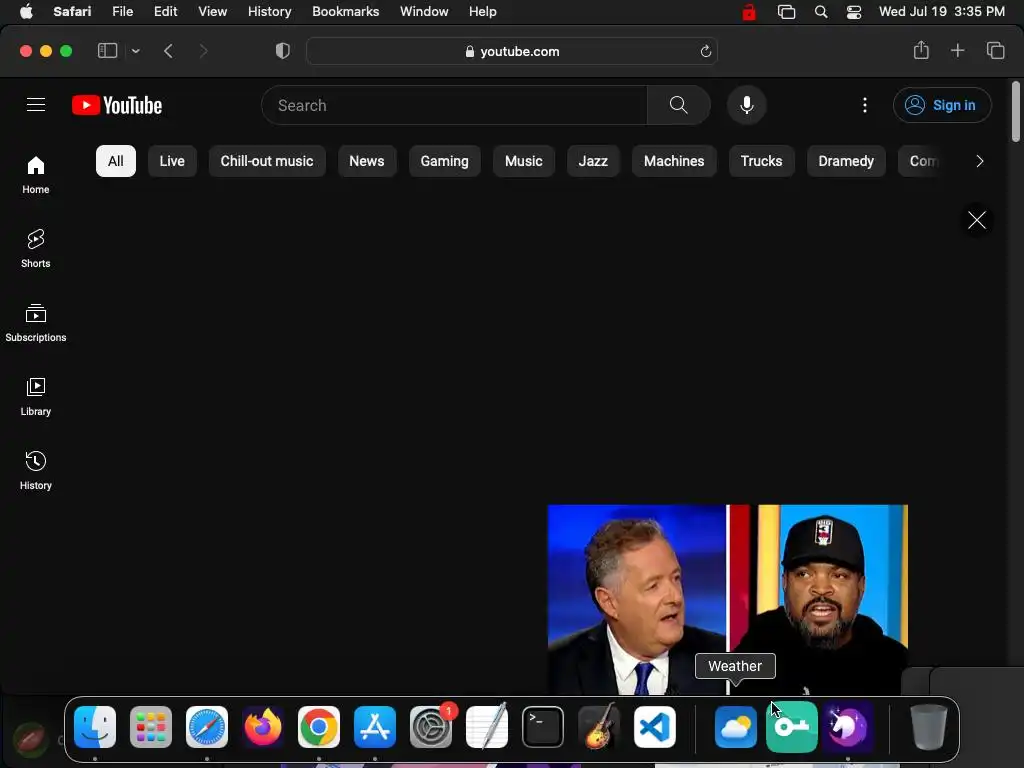This screenshot has height=768, width=1024.
Task: Open System Settings from the Dock
Action: tap(431, 727)
